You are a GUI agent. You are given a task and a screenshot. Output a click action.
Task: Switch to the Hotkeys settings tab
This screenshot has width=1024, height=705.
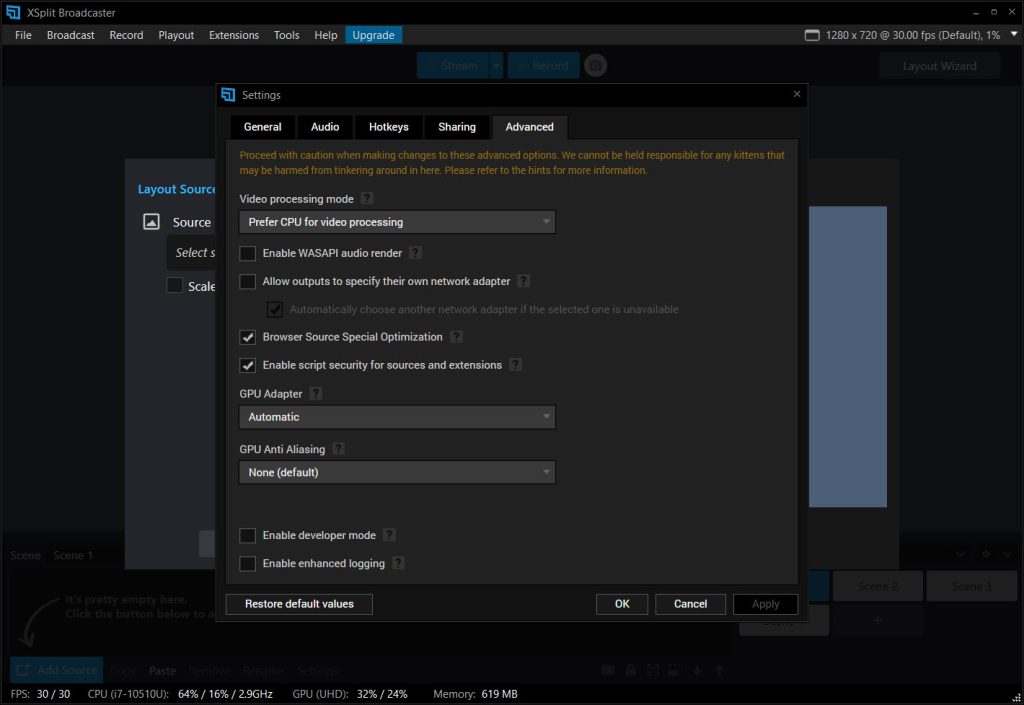pos(389,127)
